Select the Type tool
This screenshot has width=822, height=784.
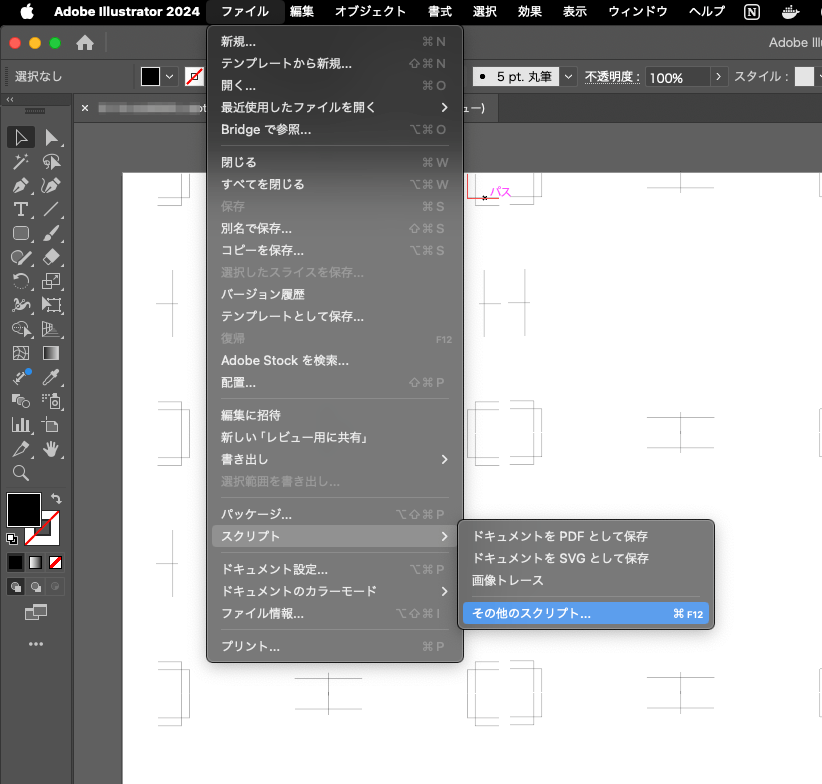[21, 210]
